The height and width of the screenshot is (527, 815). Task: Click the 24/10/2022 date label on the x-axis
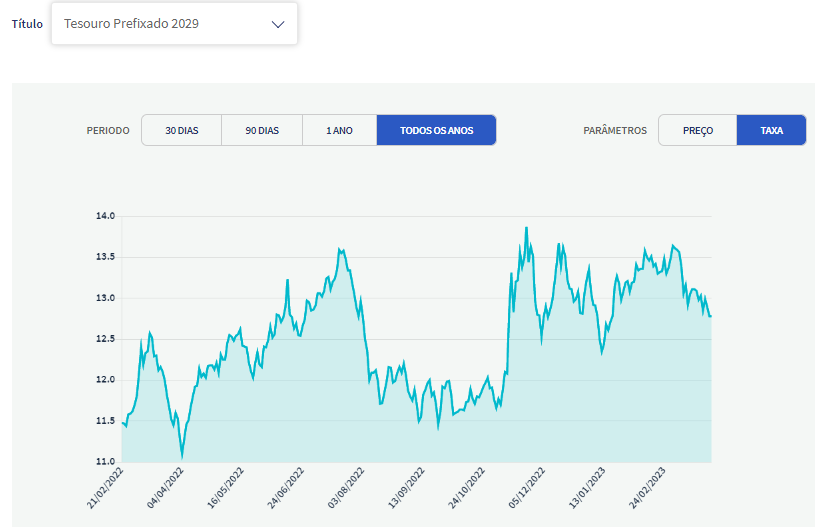click(467, 488)
